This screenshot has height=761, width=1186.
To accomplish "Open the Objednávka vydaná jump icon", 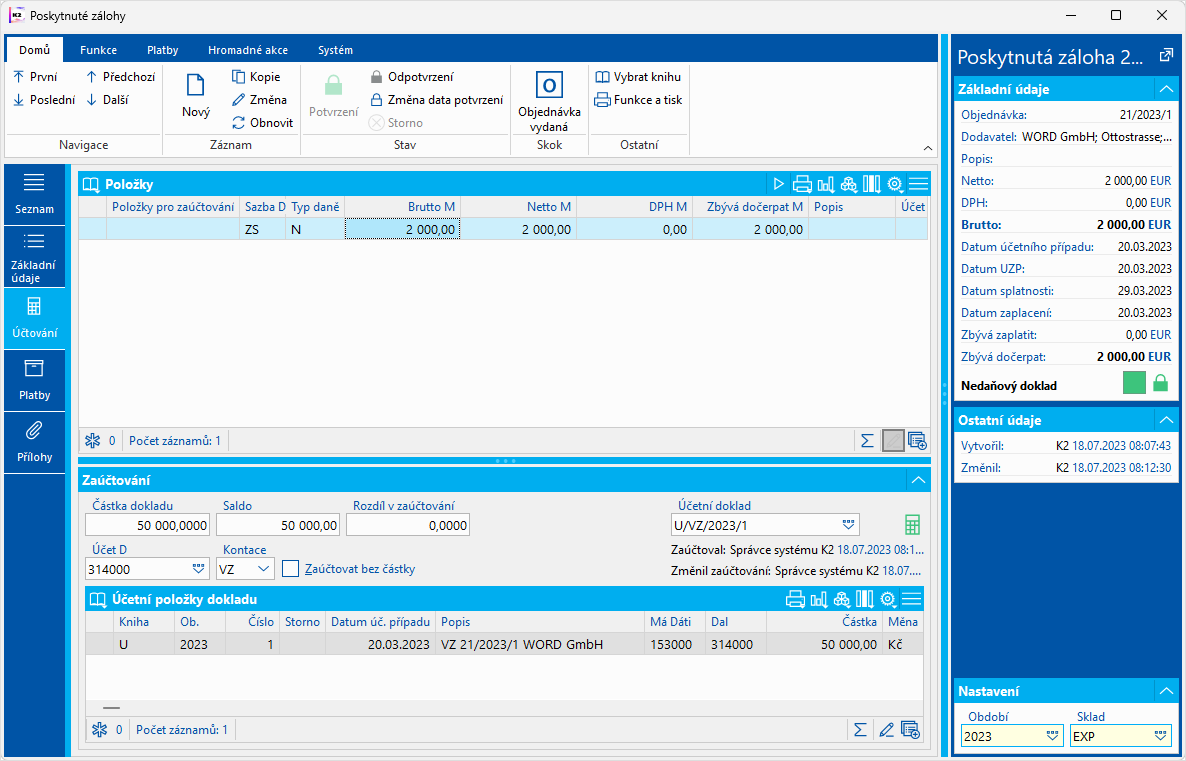I will [549, 86].
